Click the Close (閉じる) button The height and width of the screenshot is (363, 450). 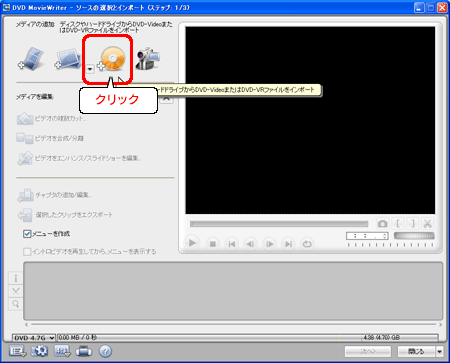[416, 351]
